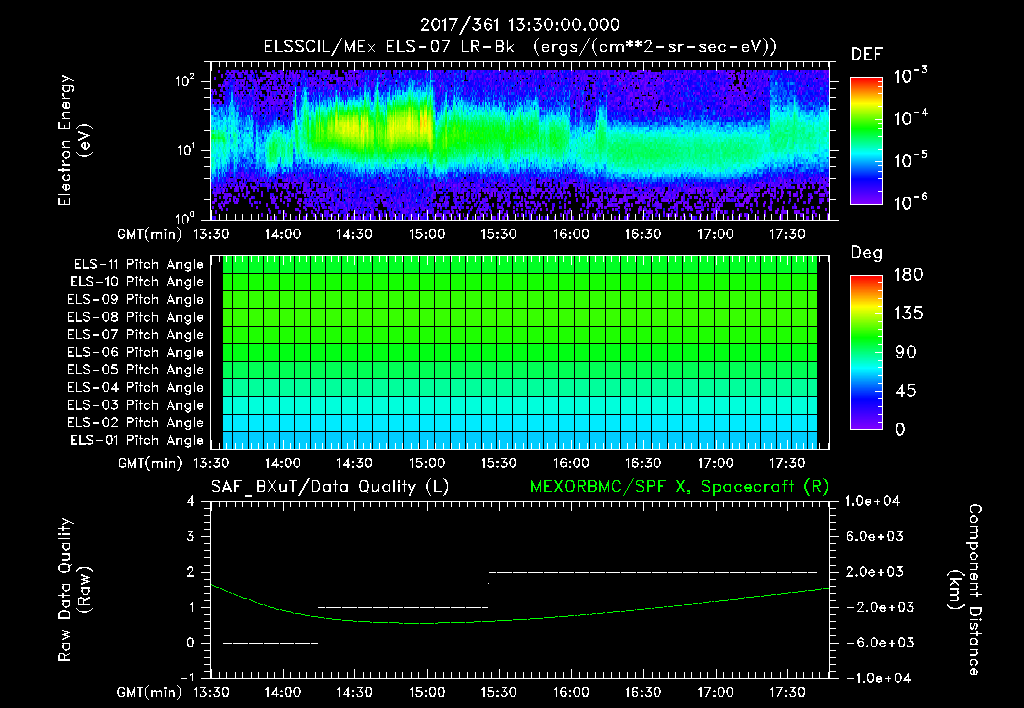Click the ELS-02 Pitch Angle row label
Image resolution: width=1024 pixels, height=708 pixels.
click(136, 423)
